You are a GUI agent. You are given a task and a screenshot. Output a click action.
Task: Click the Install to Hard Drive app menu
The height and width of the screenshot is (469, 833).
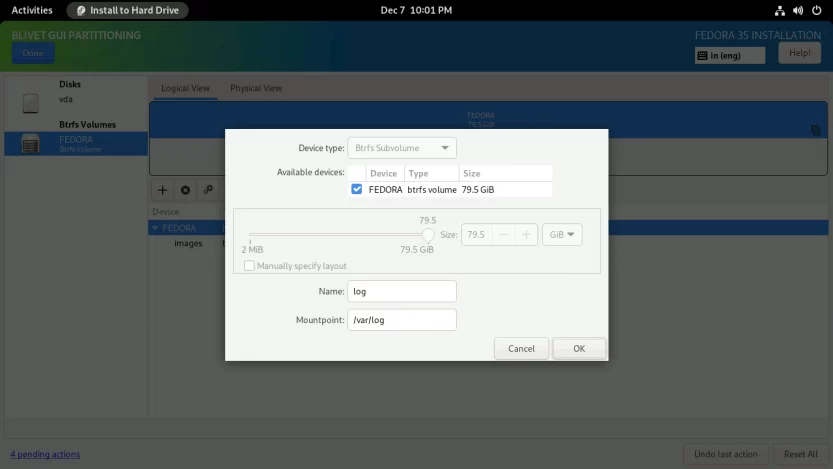(x=128, y=10)
